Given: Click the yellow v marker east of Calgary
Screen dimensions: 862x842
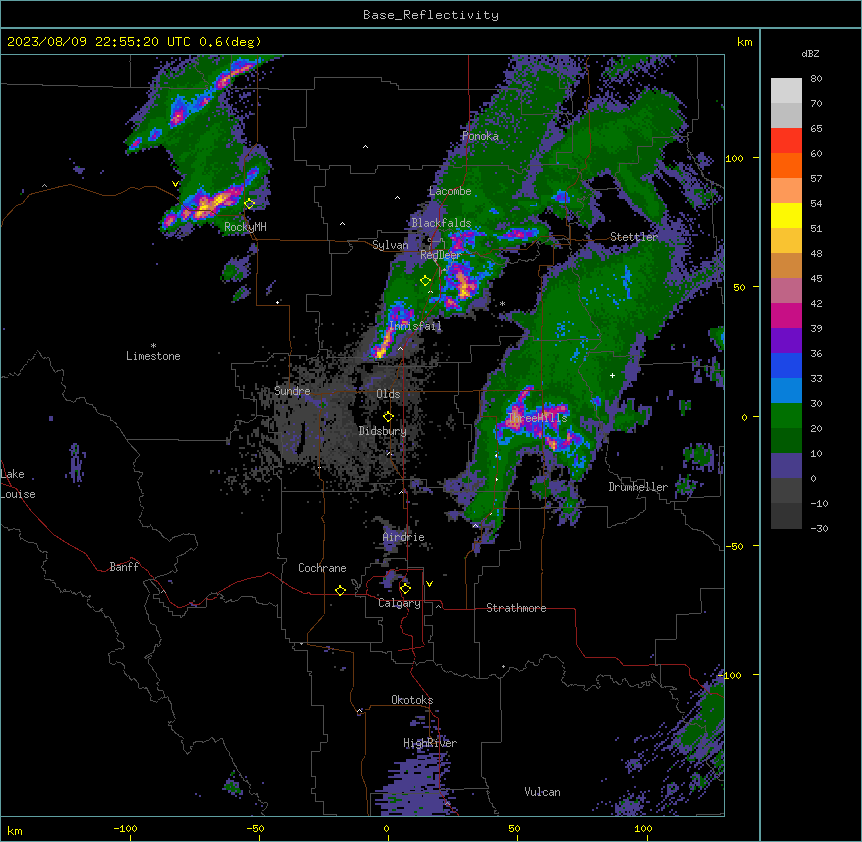Looking at the screenshot, I should [x=429, y=584].
